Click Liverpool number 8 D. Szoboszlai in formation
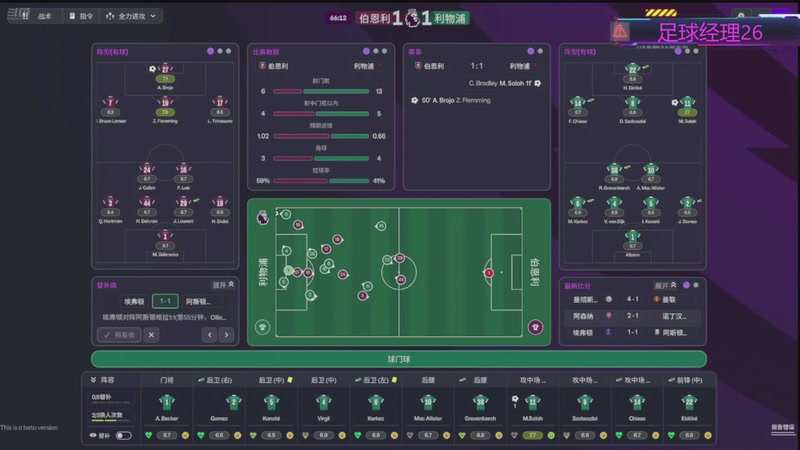800x450 pixels. [633, 102]
